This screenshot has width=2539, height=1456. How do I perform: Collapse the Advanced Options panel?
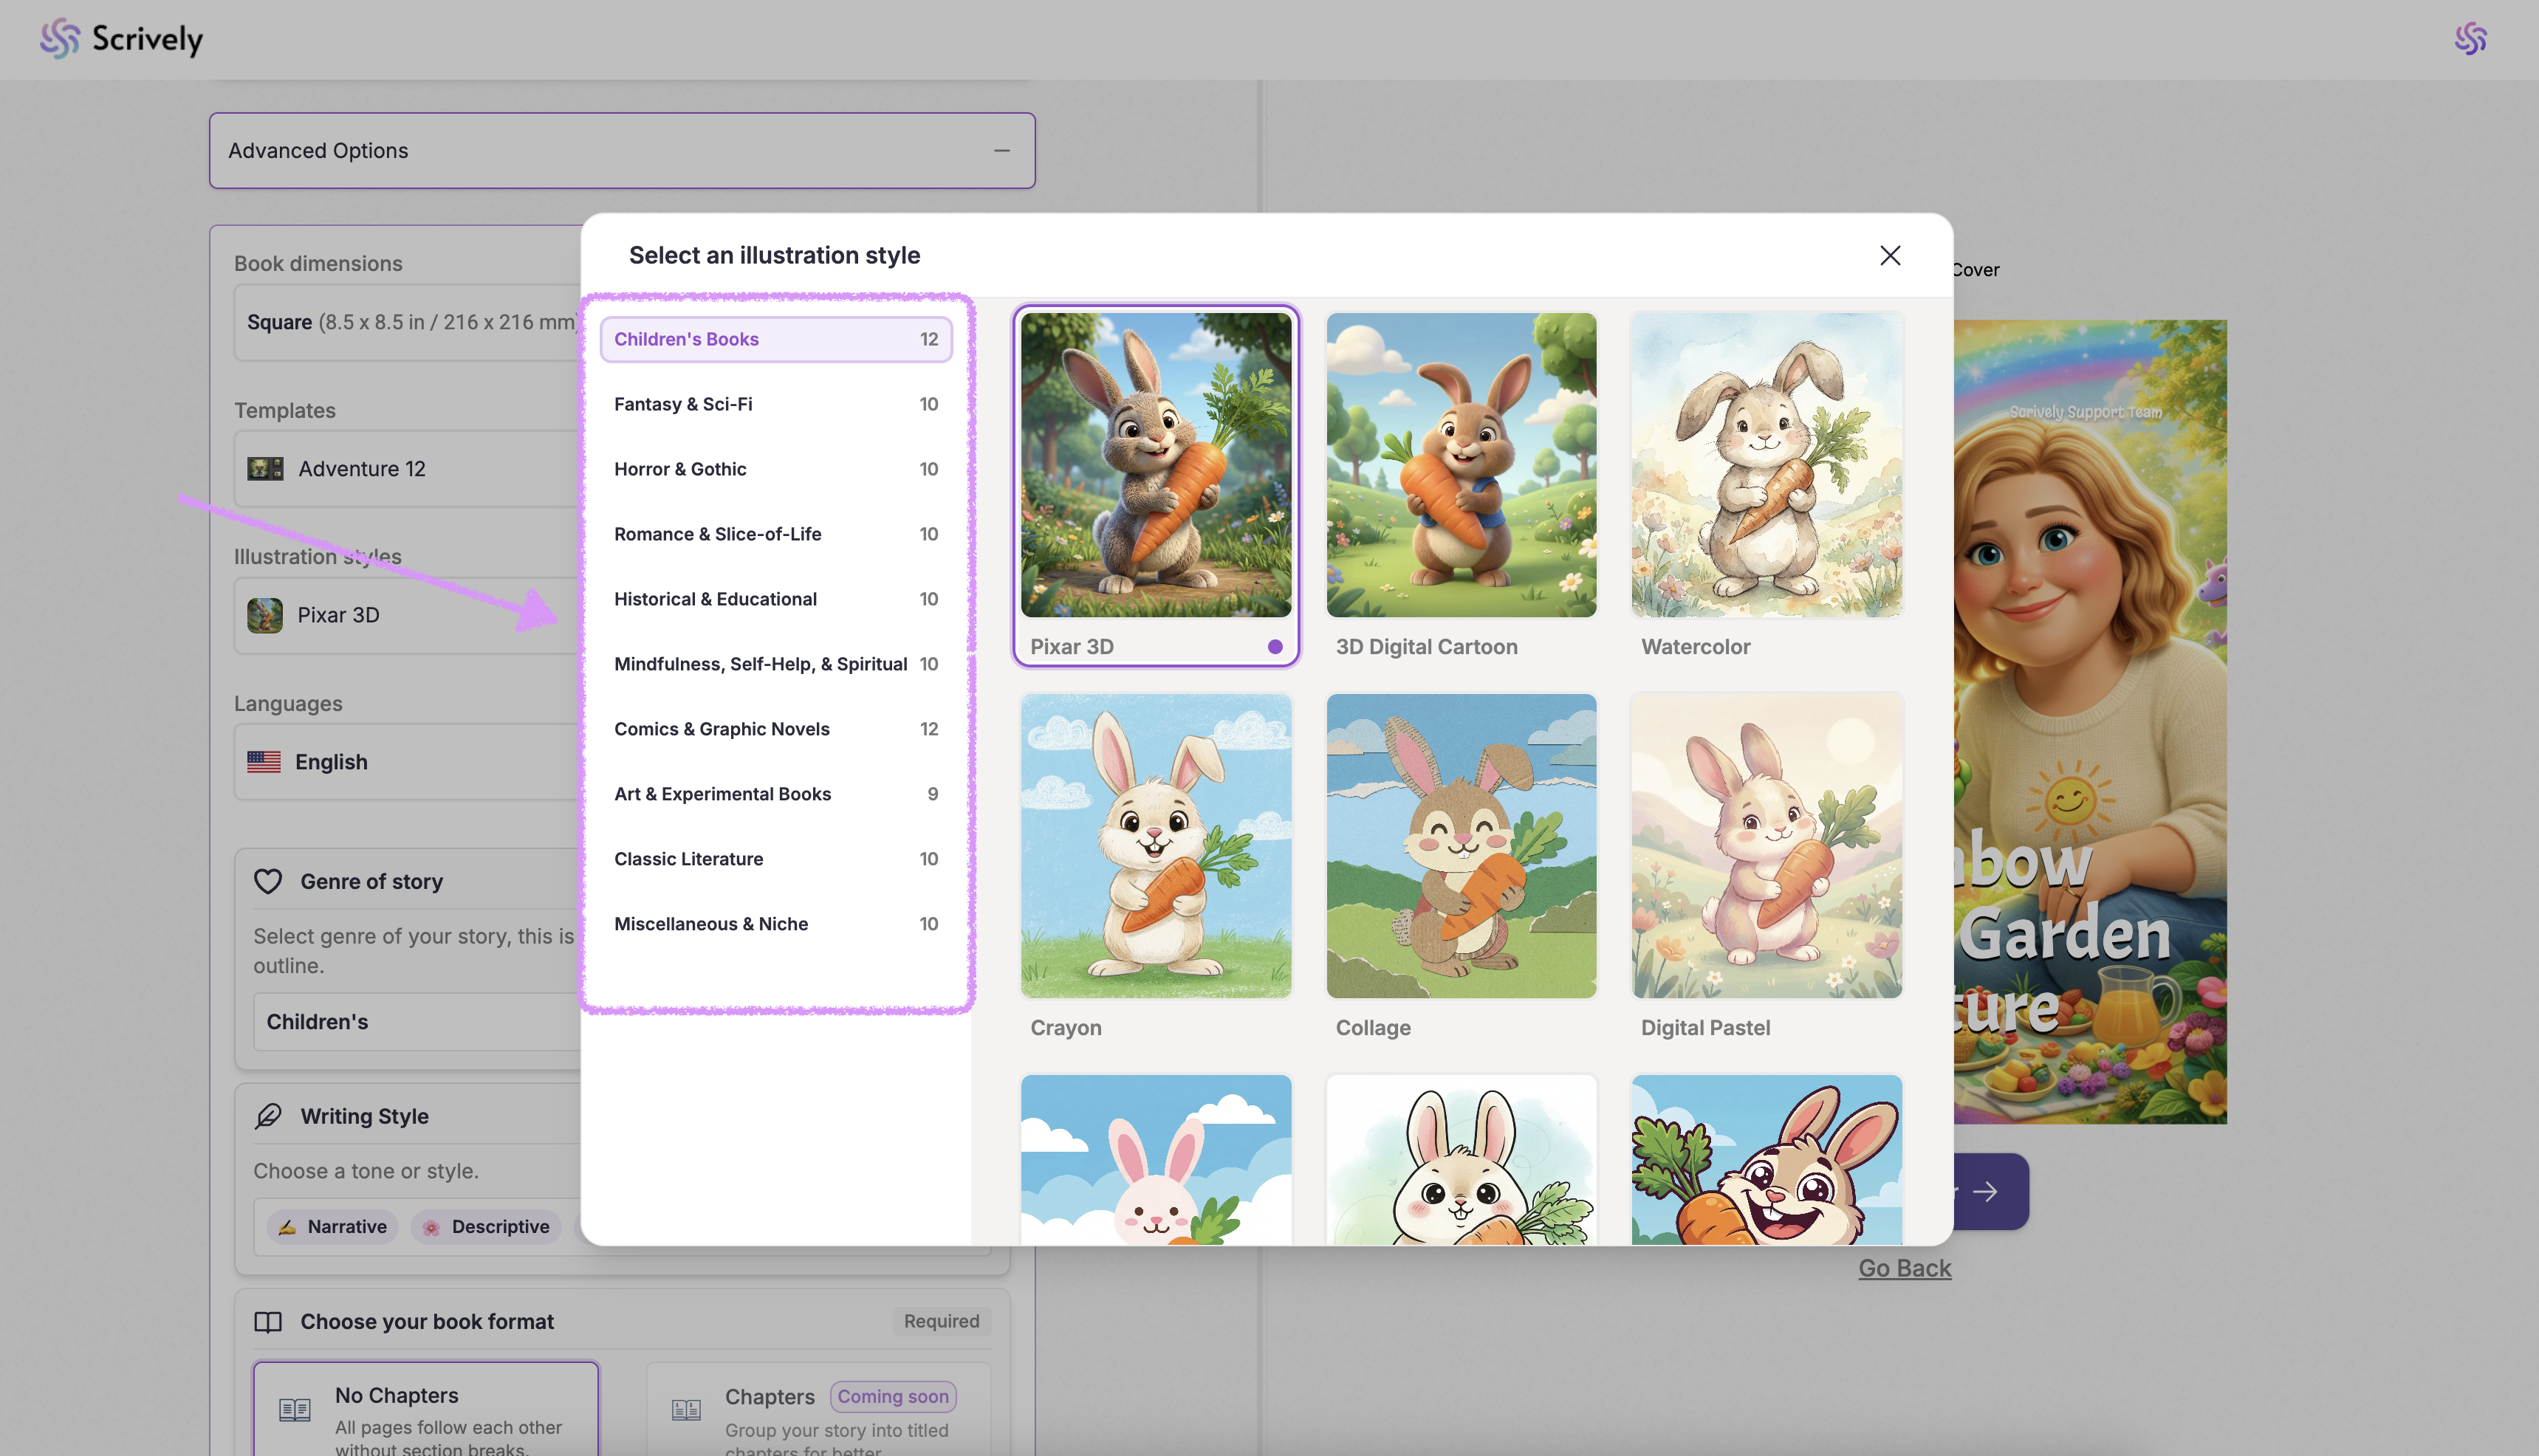tap(1001, 150)
